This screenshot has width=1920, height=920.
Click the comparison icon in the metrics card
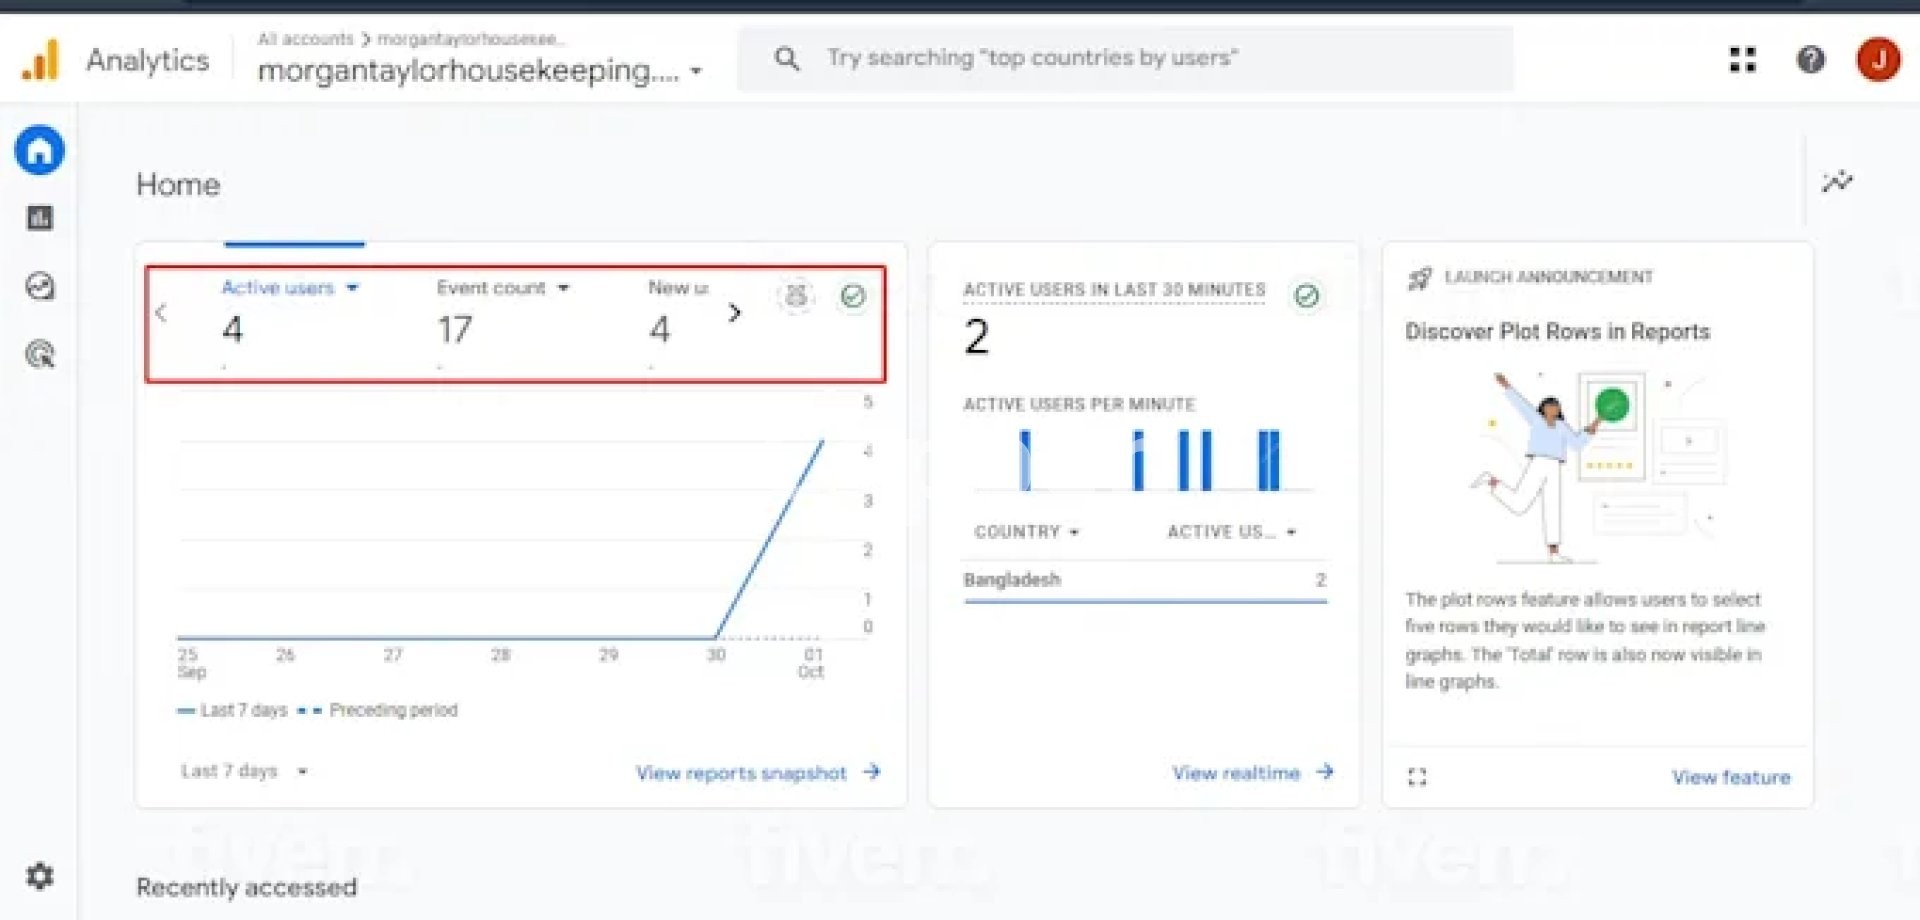click(796, 296)
